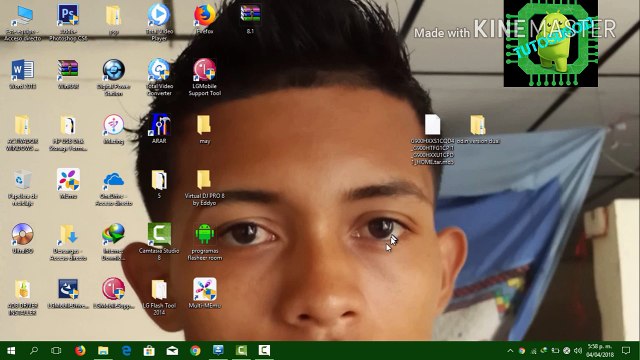Open Task View on the taskbar
Image resolution: width=640 pixels, height=360 pixels.
[x=56, y=351]
